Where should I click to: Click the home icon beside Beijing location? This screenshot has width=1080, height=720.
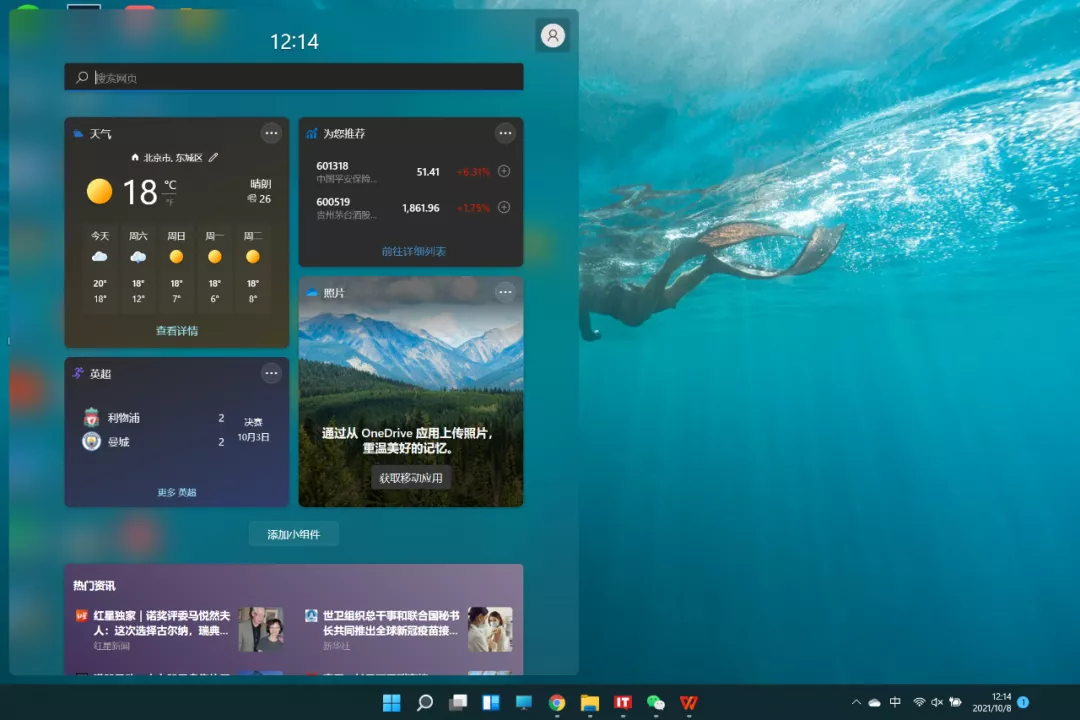pos(135,157)
